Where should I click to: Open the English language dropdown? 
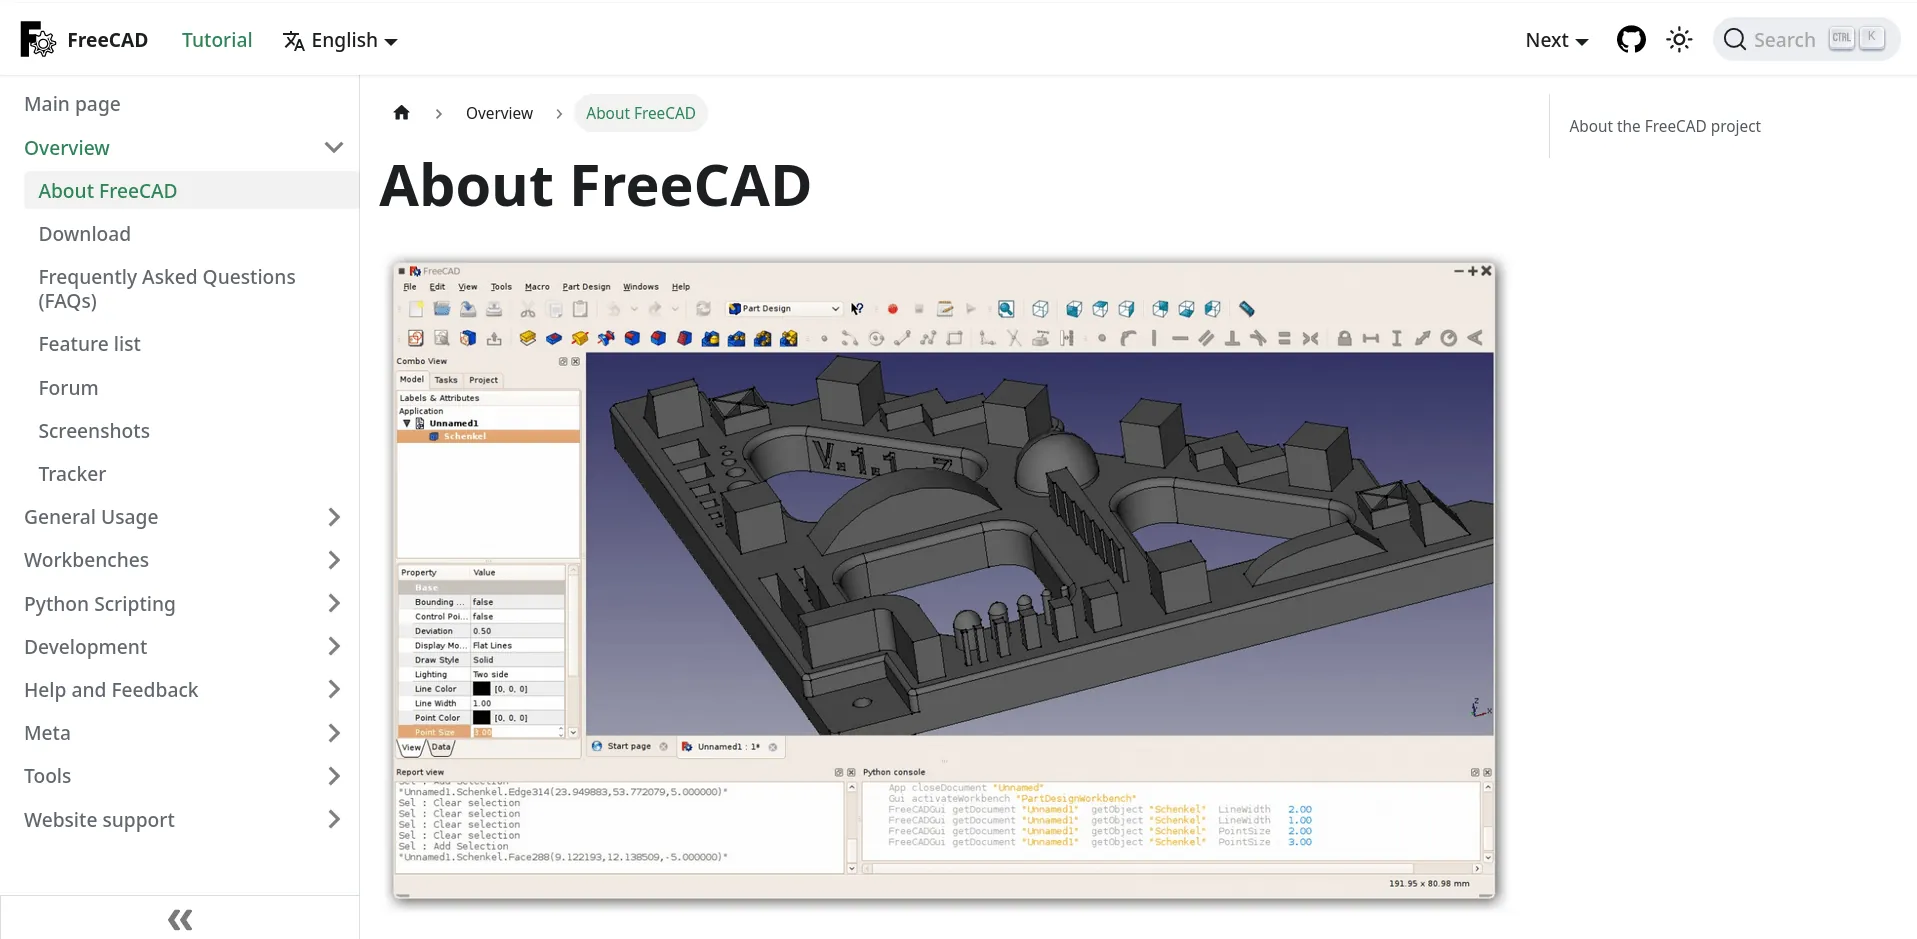pos(341,40)
